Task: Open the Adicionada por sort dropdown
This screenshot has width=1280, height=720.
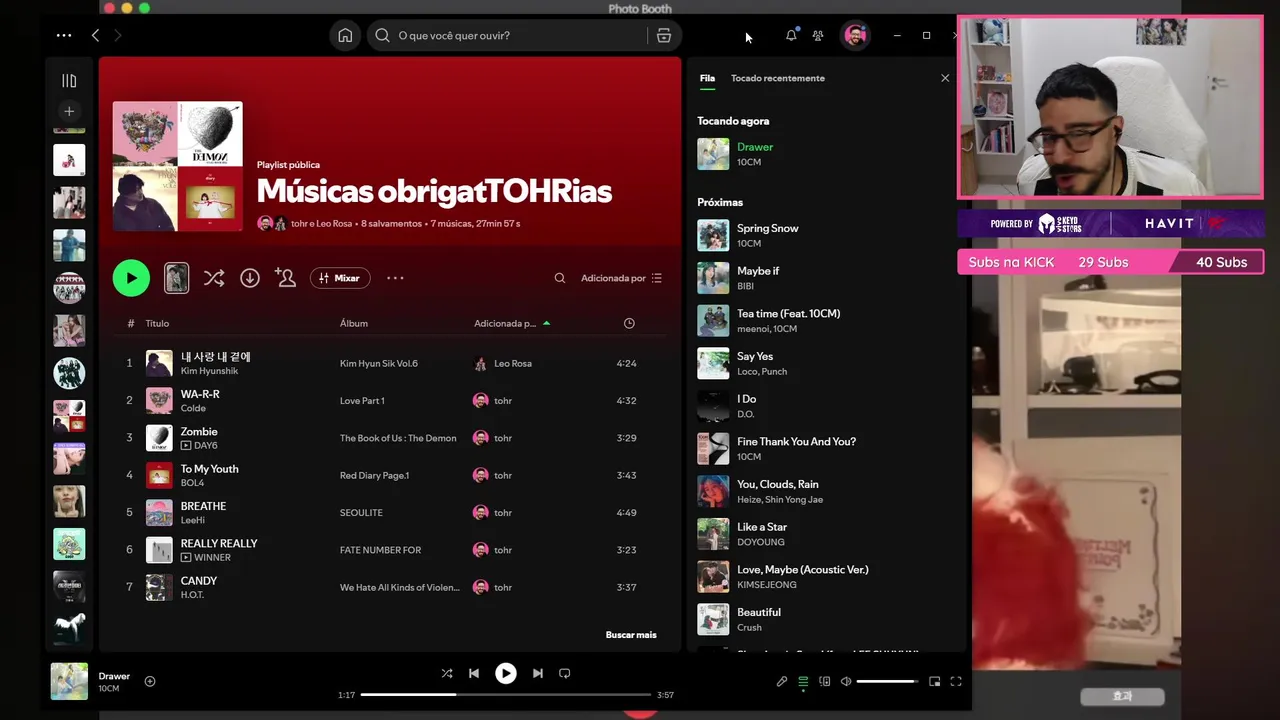Action: [x=621, y=278]
